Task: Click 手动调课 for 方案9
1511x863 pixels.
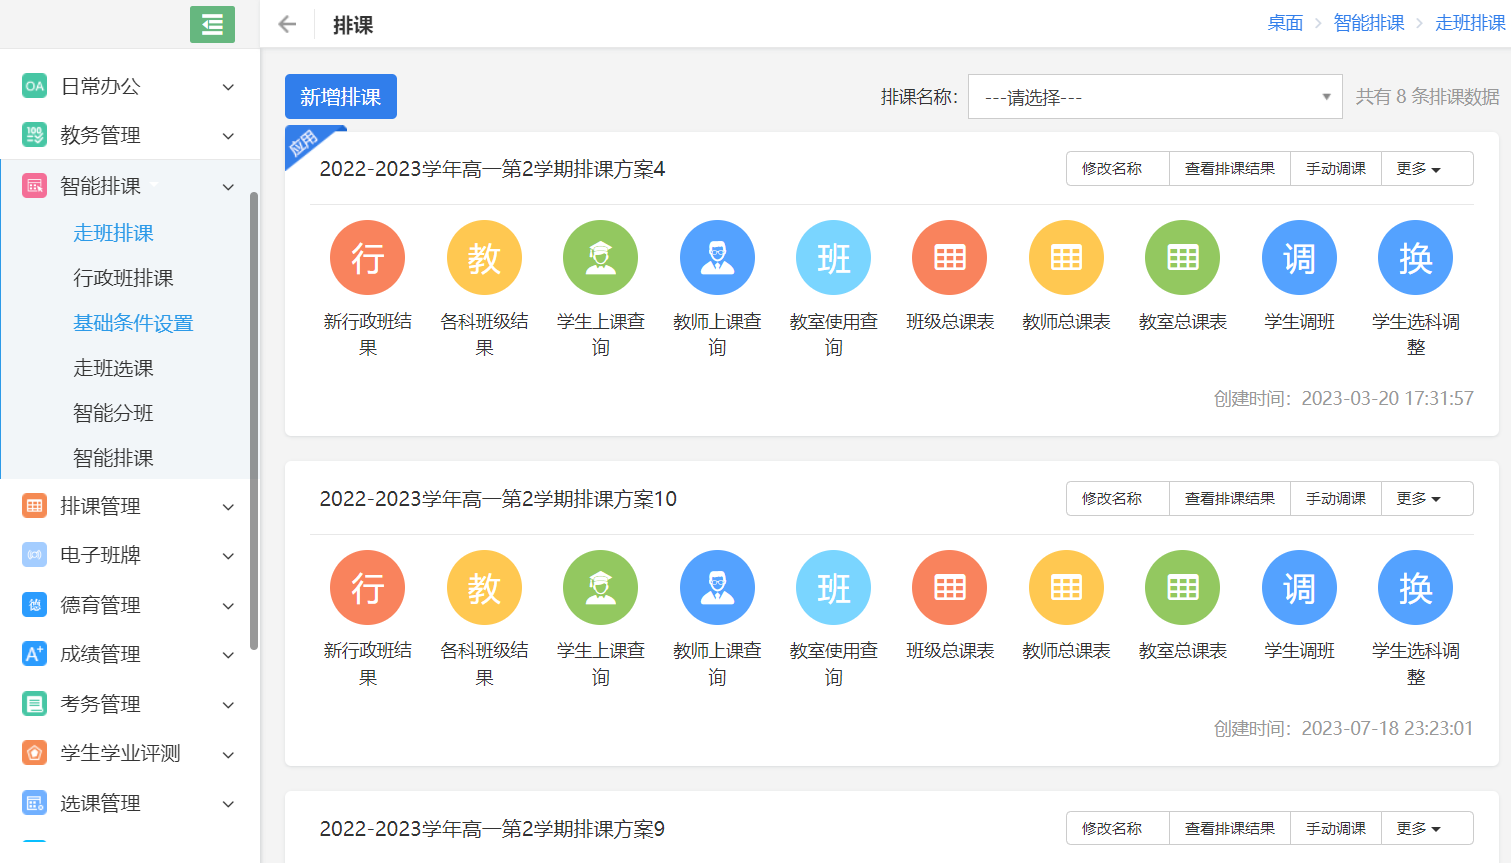Action: (1336, 828)
